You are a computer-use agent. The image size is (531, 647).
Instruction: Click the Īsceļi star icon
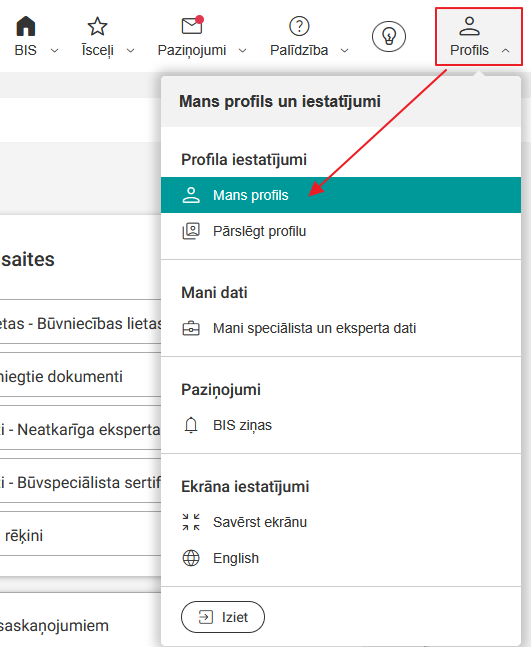(x=97, y=26)
